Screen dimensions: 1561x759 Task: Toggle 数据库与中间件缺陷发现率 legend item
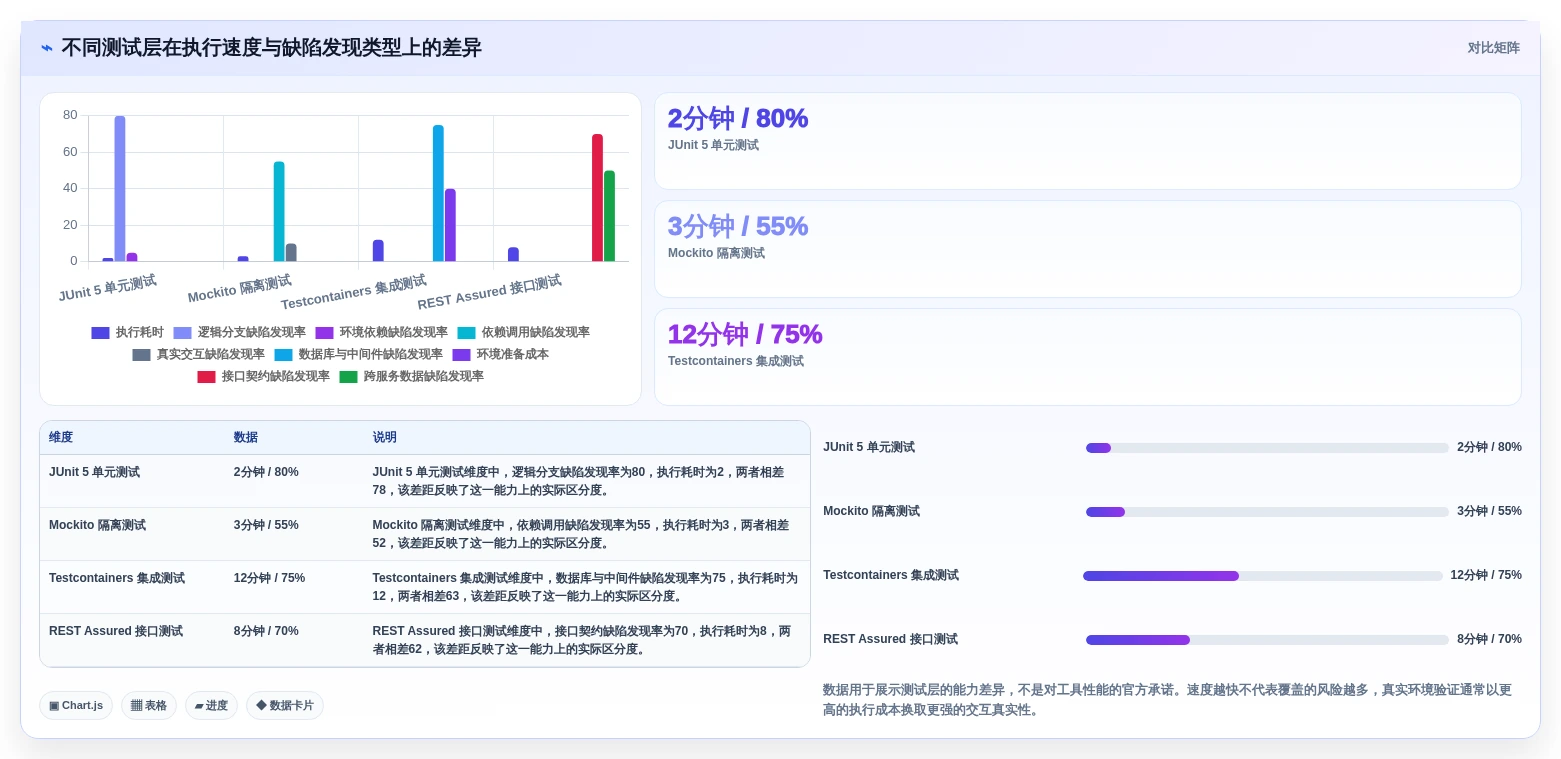pyautogui.click(x=359, y=355)
